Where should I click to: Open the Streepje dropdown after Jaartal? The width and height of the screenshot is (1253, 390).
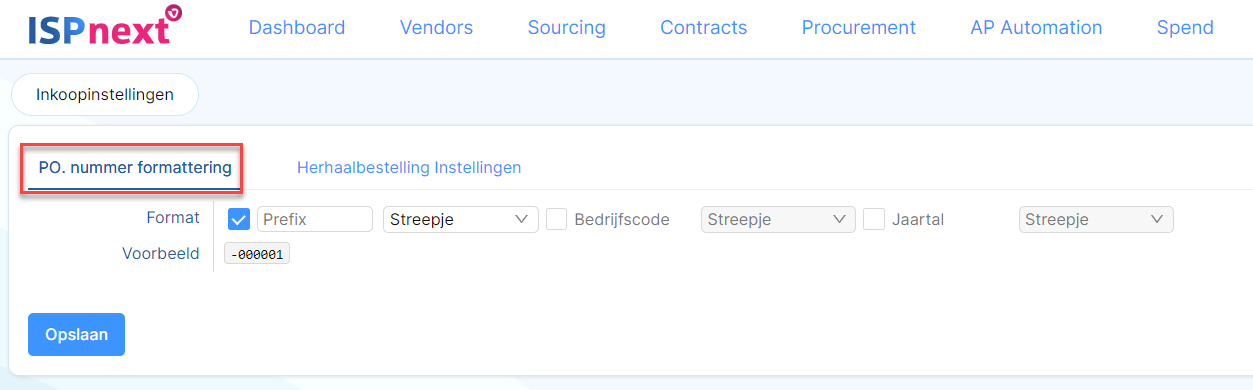point(1096,219)
